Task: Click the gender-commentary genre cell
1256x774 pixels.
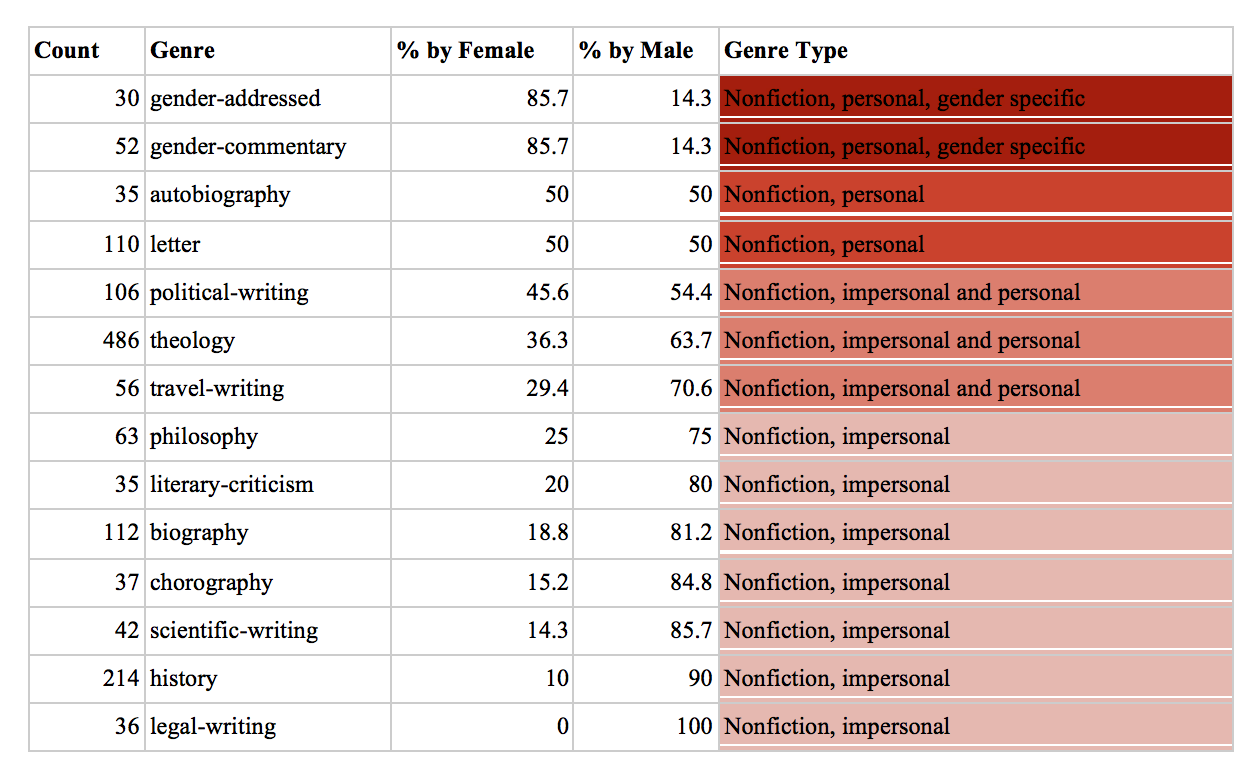Action: 247,146
